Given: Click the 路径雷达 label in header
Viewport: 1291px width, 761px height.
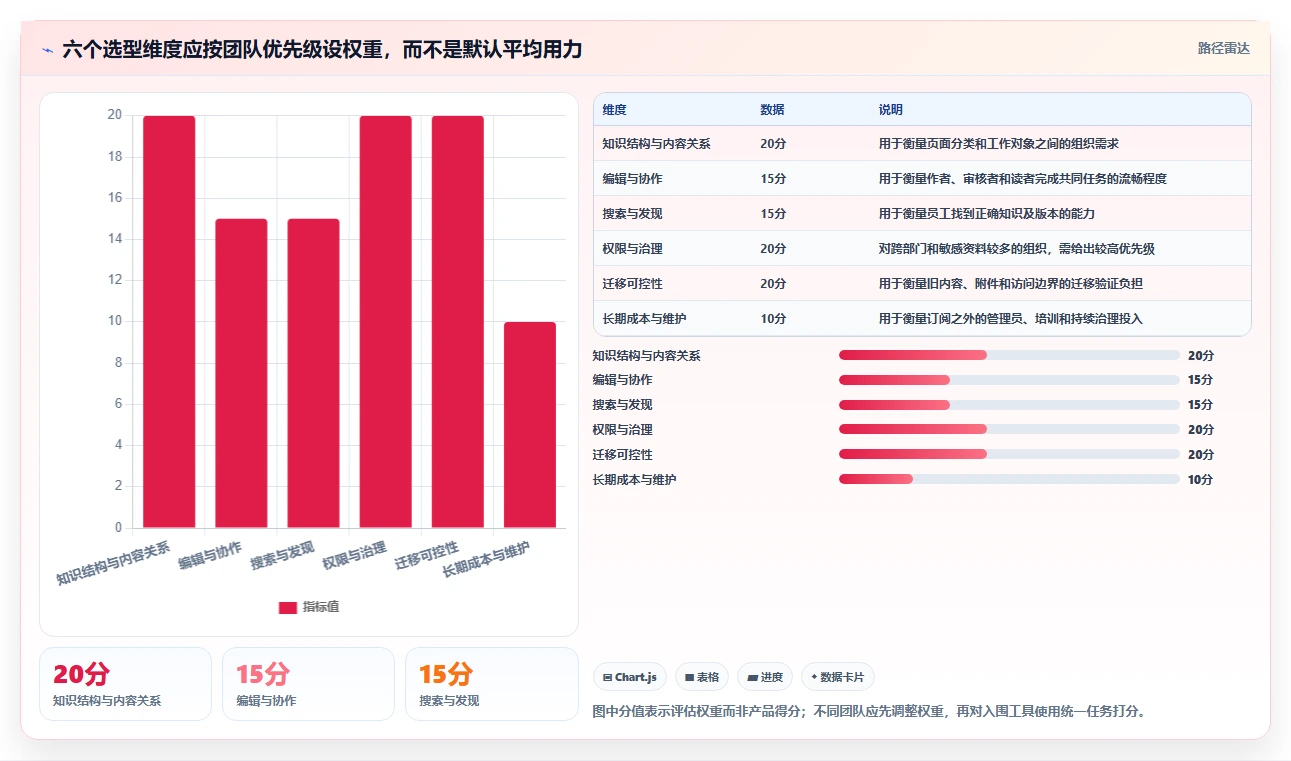Looking at the screenshot, I should tap(1224, 48).
